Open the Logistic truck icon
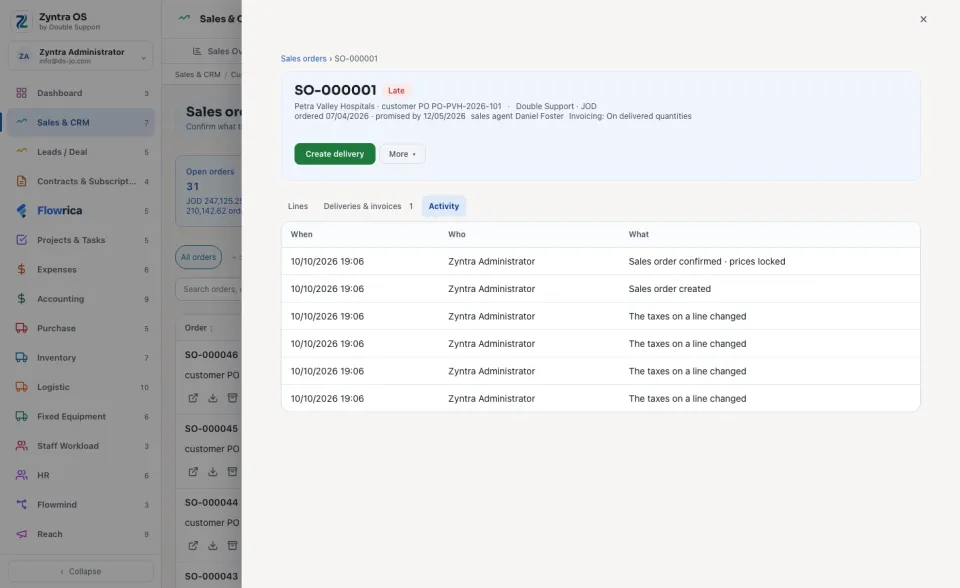This screenshot has height=588, width=960. pyautogui.click(x=21, y=386)
